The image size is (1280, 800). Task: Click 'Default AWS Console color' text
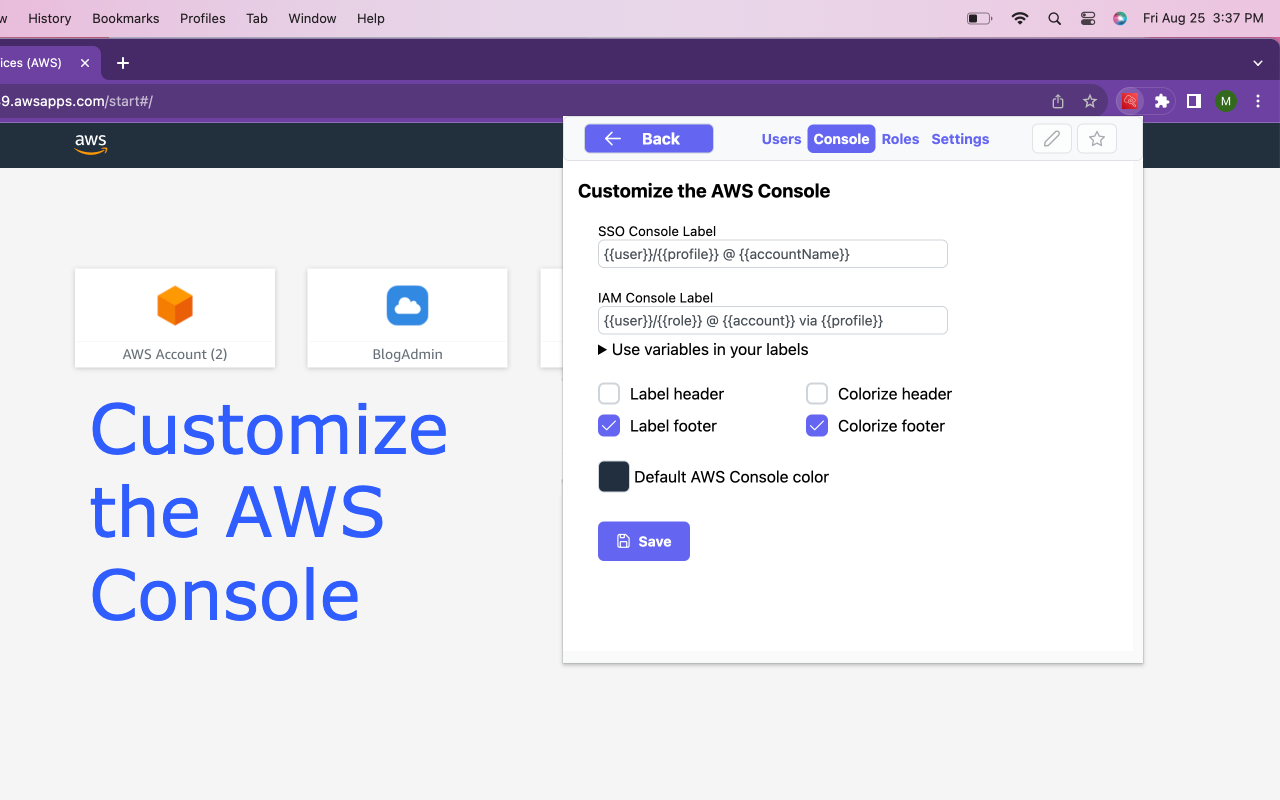(x=731, y=477)
